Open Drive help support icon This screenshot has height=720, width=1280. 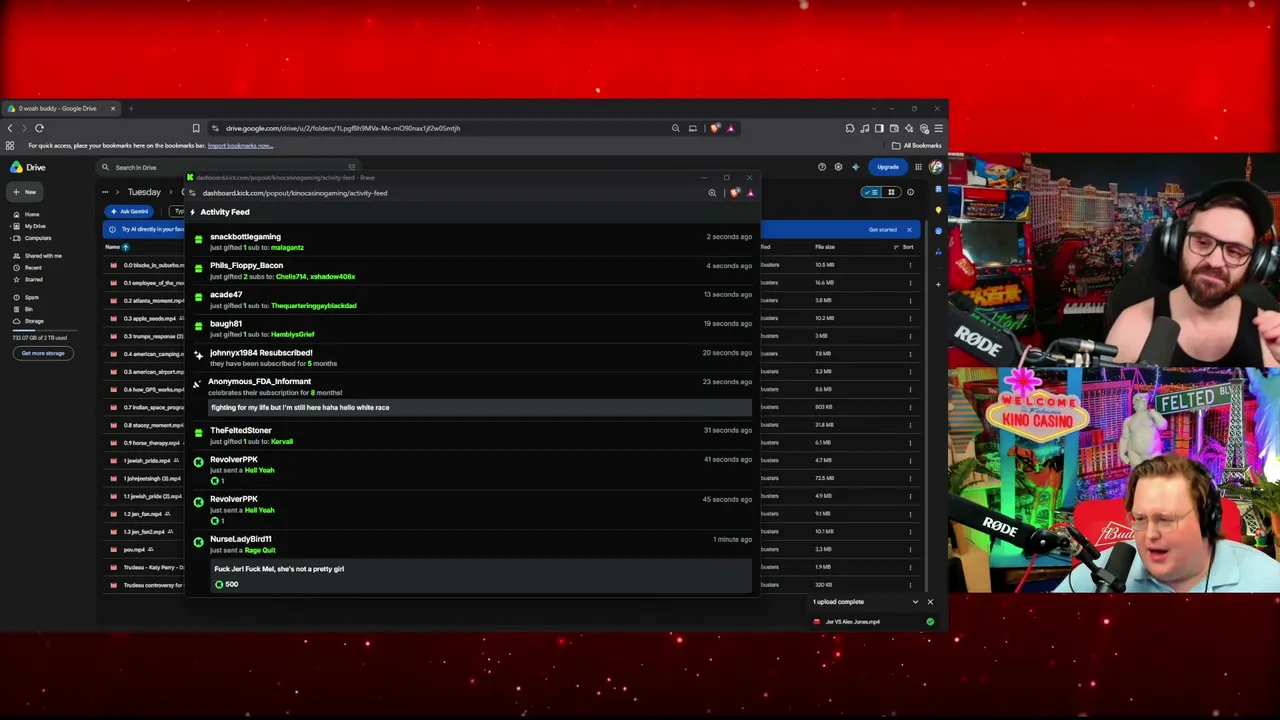822,167
